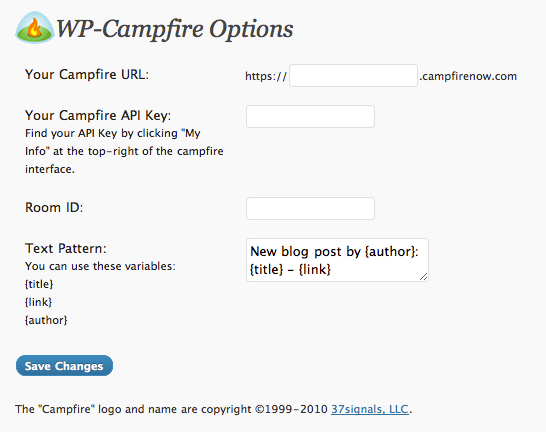The width and height of the screenshot is (546, 432).
Task: Click the {title} variable text
Action: click(x=39, y=284)
